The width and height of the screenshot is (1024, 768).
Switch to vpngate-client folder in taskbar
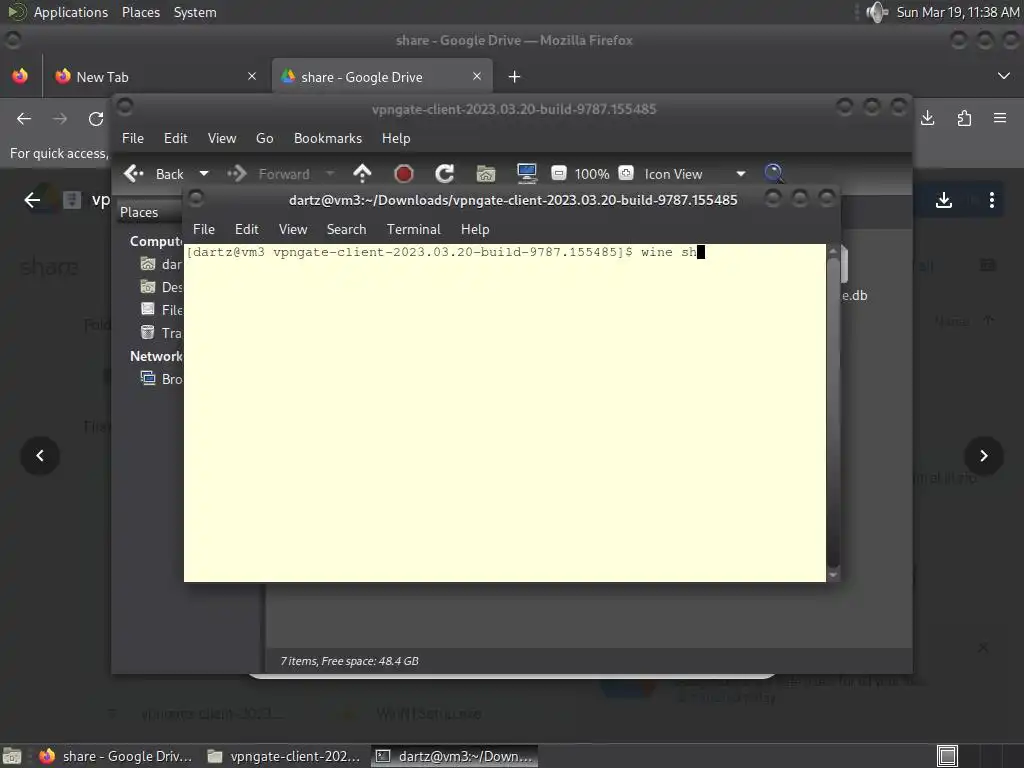point(284,756)
